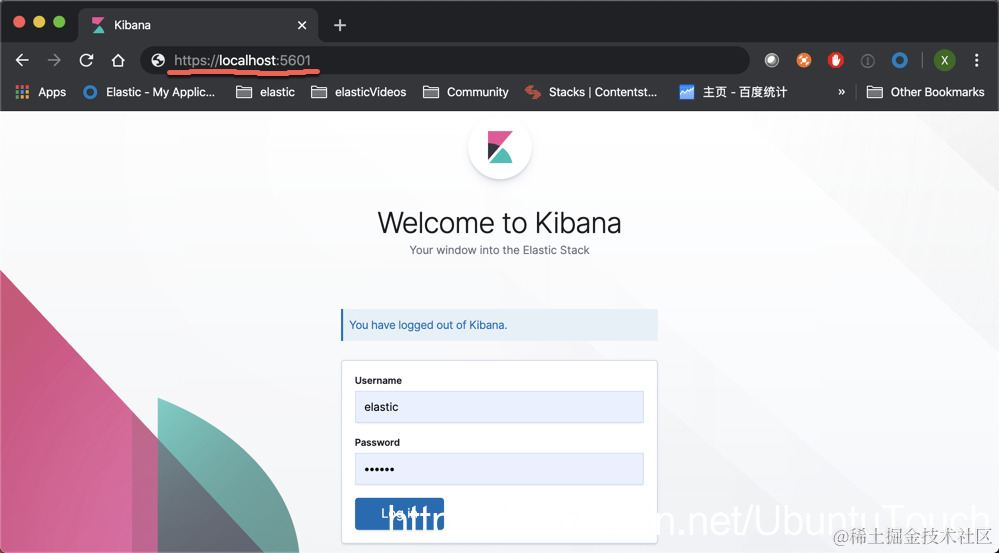Click the orange lifebuoy extension icon
The image size is (999, 553).
point(803,61)
